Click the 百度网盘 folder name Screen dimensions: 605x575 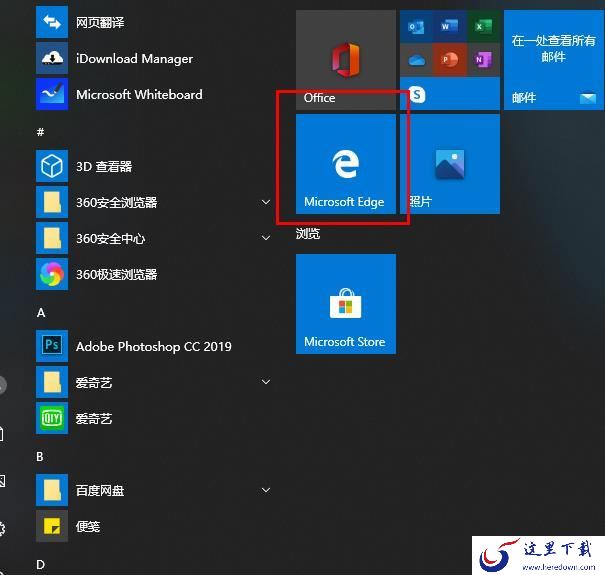coord(100,490)
